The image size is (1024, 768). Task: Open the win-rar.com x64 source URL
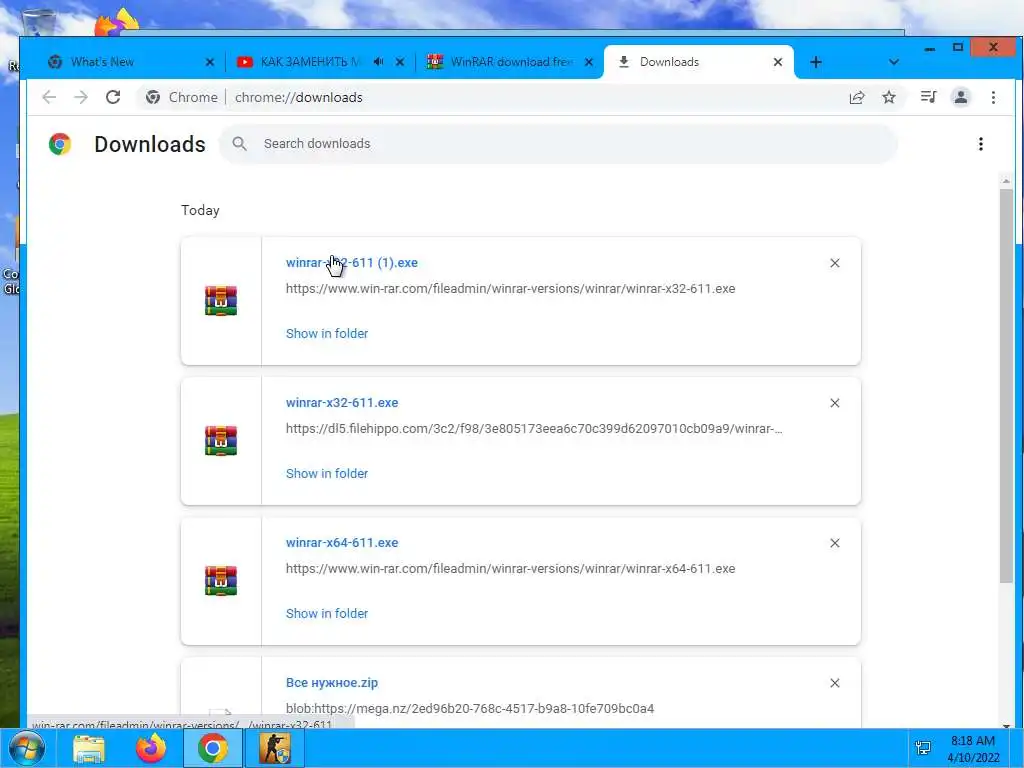click(x=510, y=569)
